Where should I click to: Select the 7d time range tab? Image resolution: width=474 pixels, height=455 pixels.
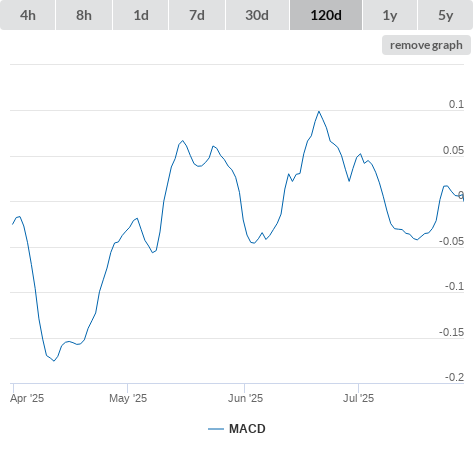tap(197, 15)
